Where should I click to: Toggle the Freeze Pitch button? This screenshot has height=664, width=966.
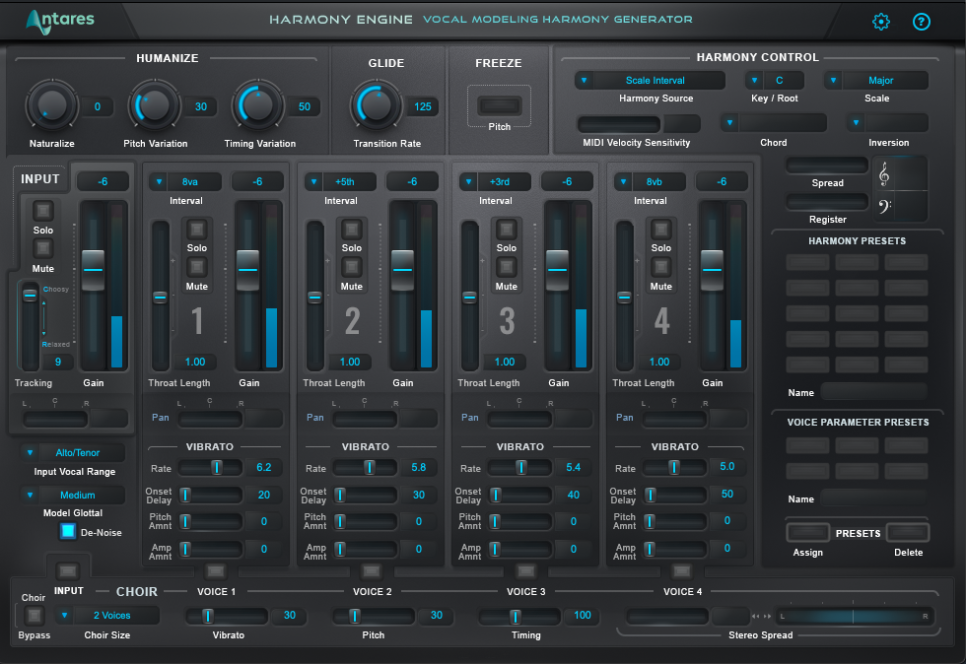click(x=499, y=105)
